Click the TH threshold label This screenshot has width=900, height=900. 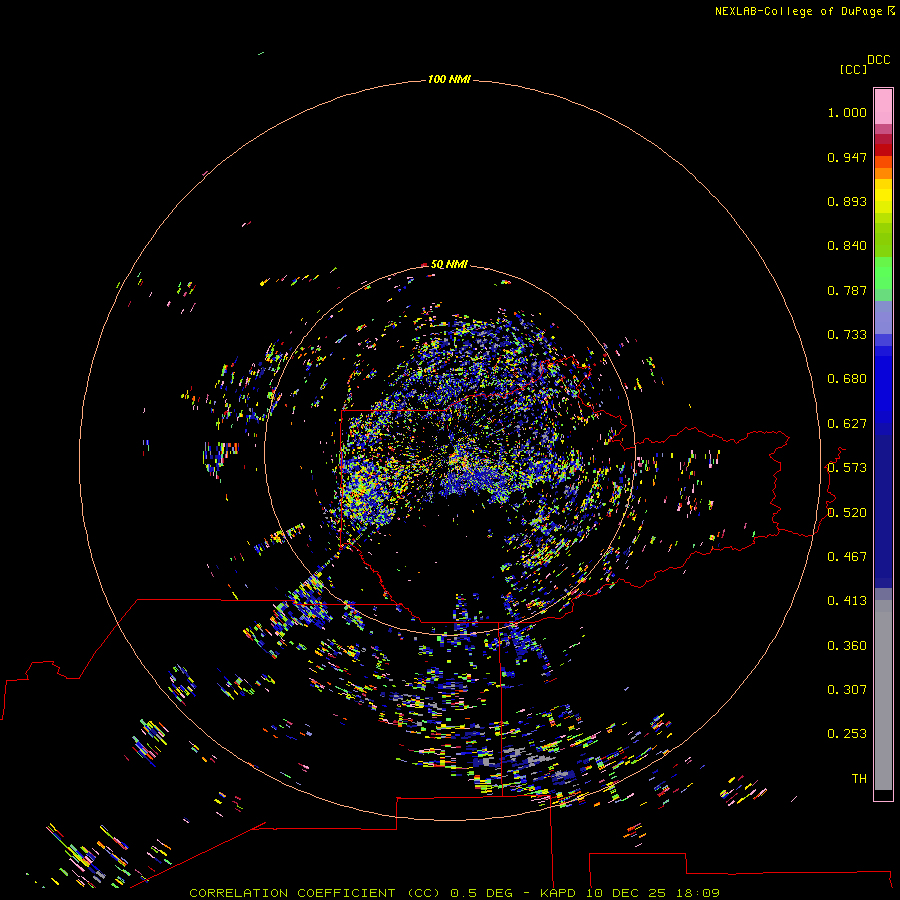tap(859, 779)
